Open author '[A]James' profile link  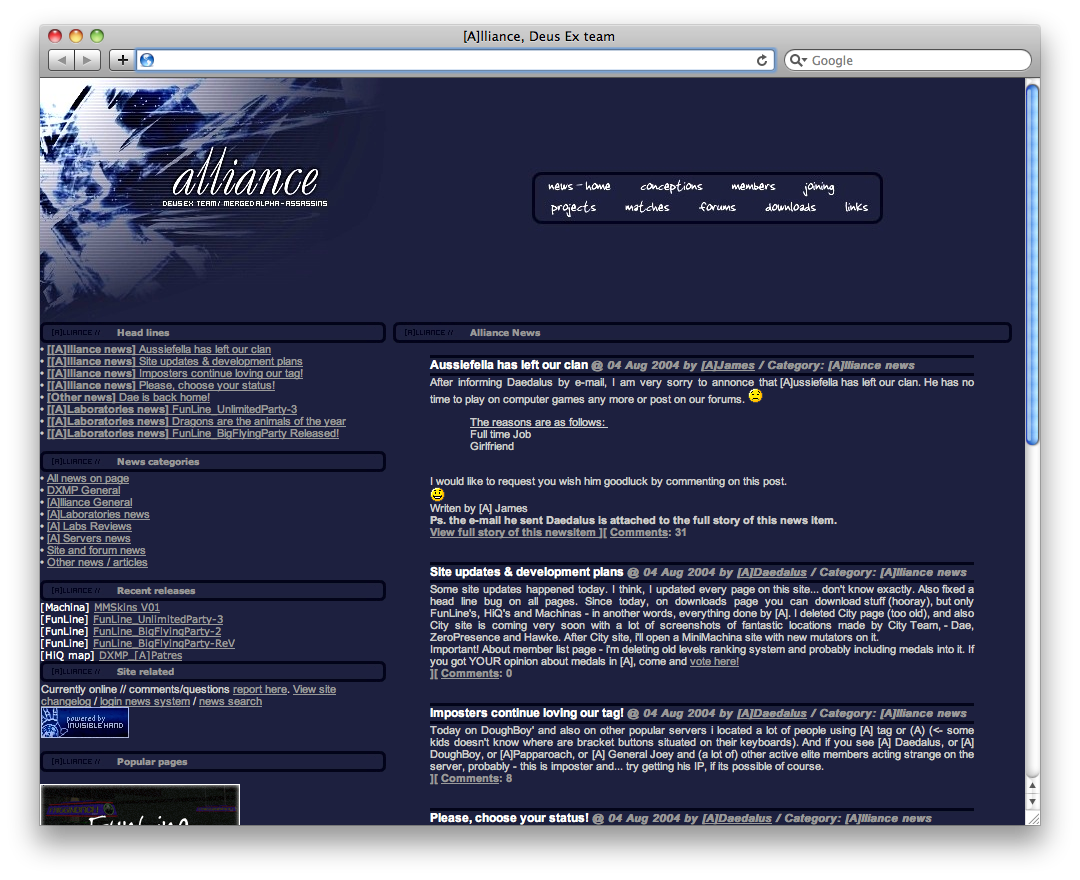pos(727,366)
